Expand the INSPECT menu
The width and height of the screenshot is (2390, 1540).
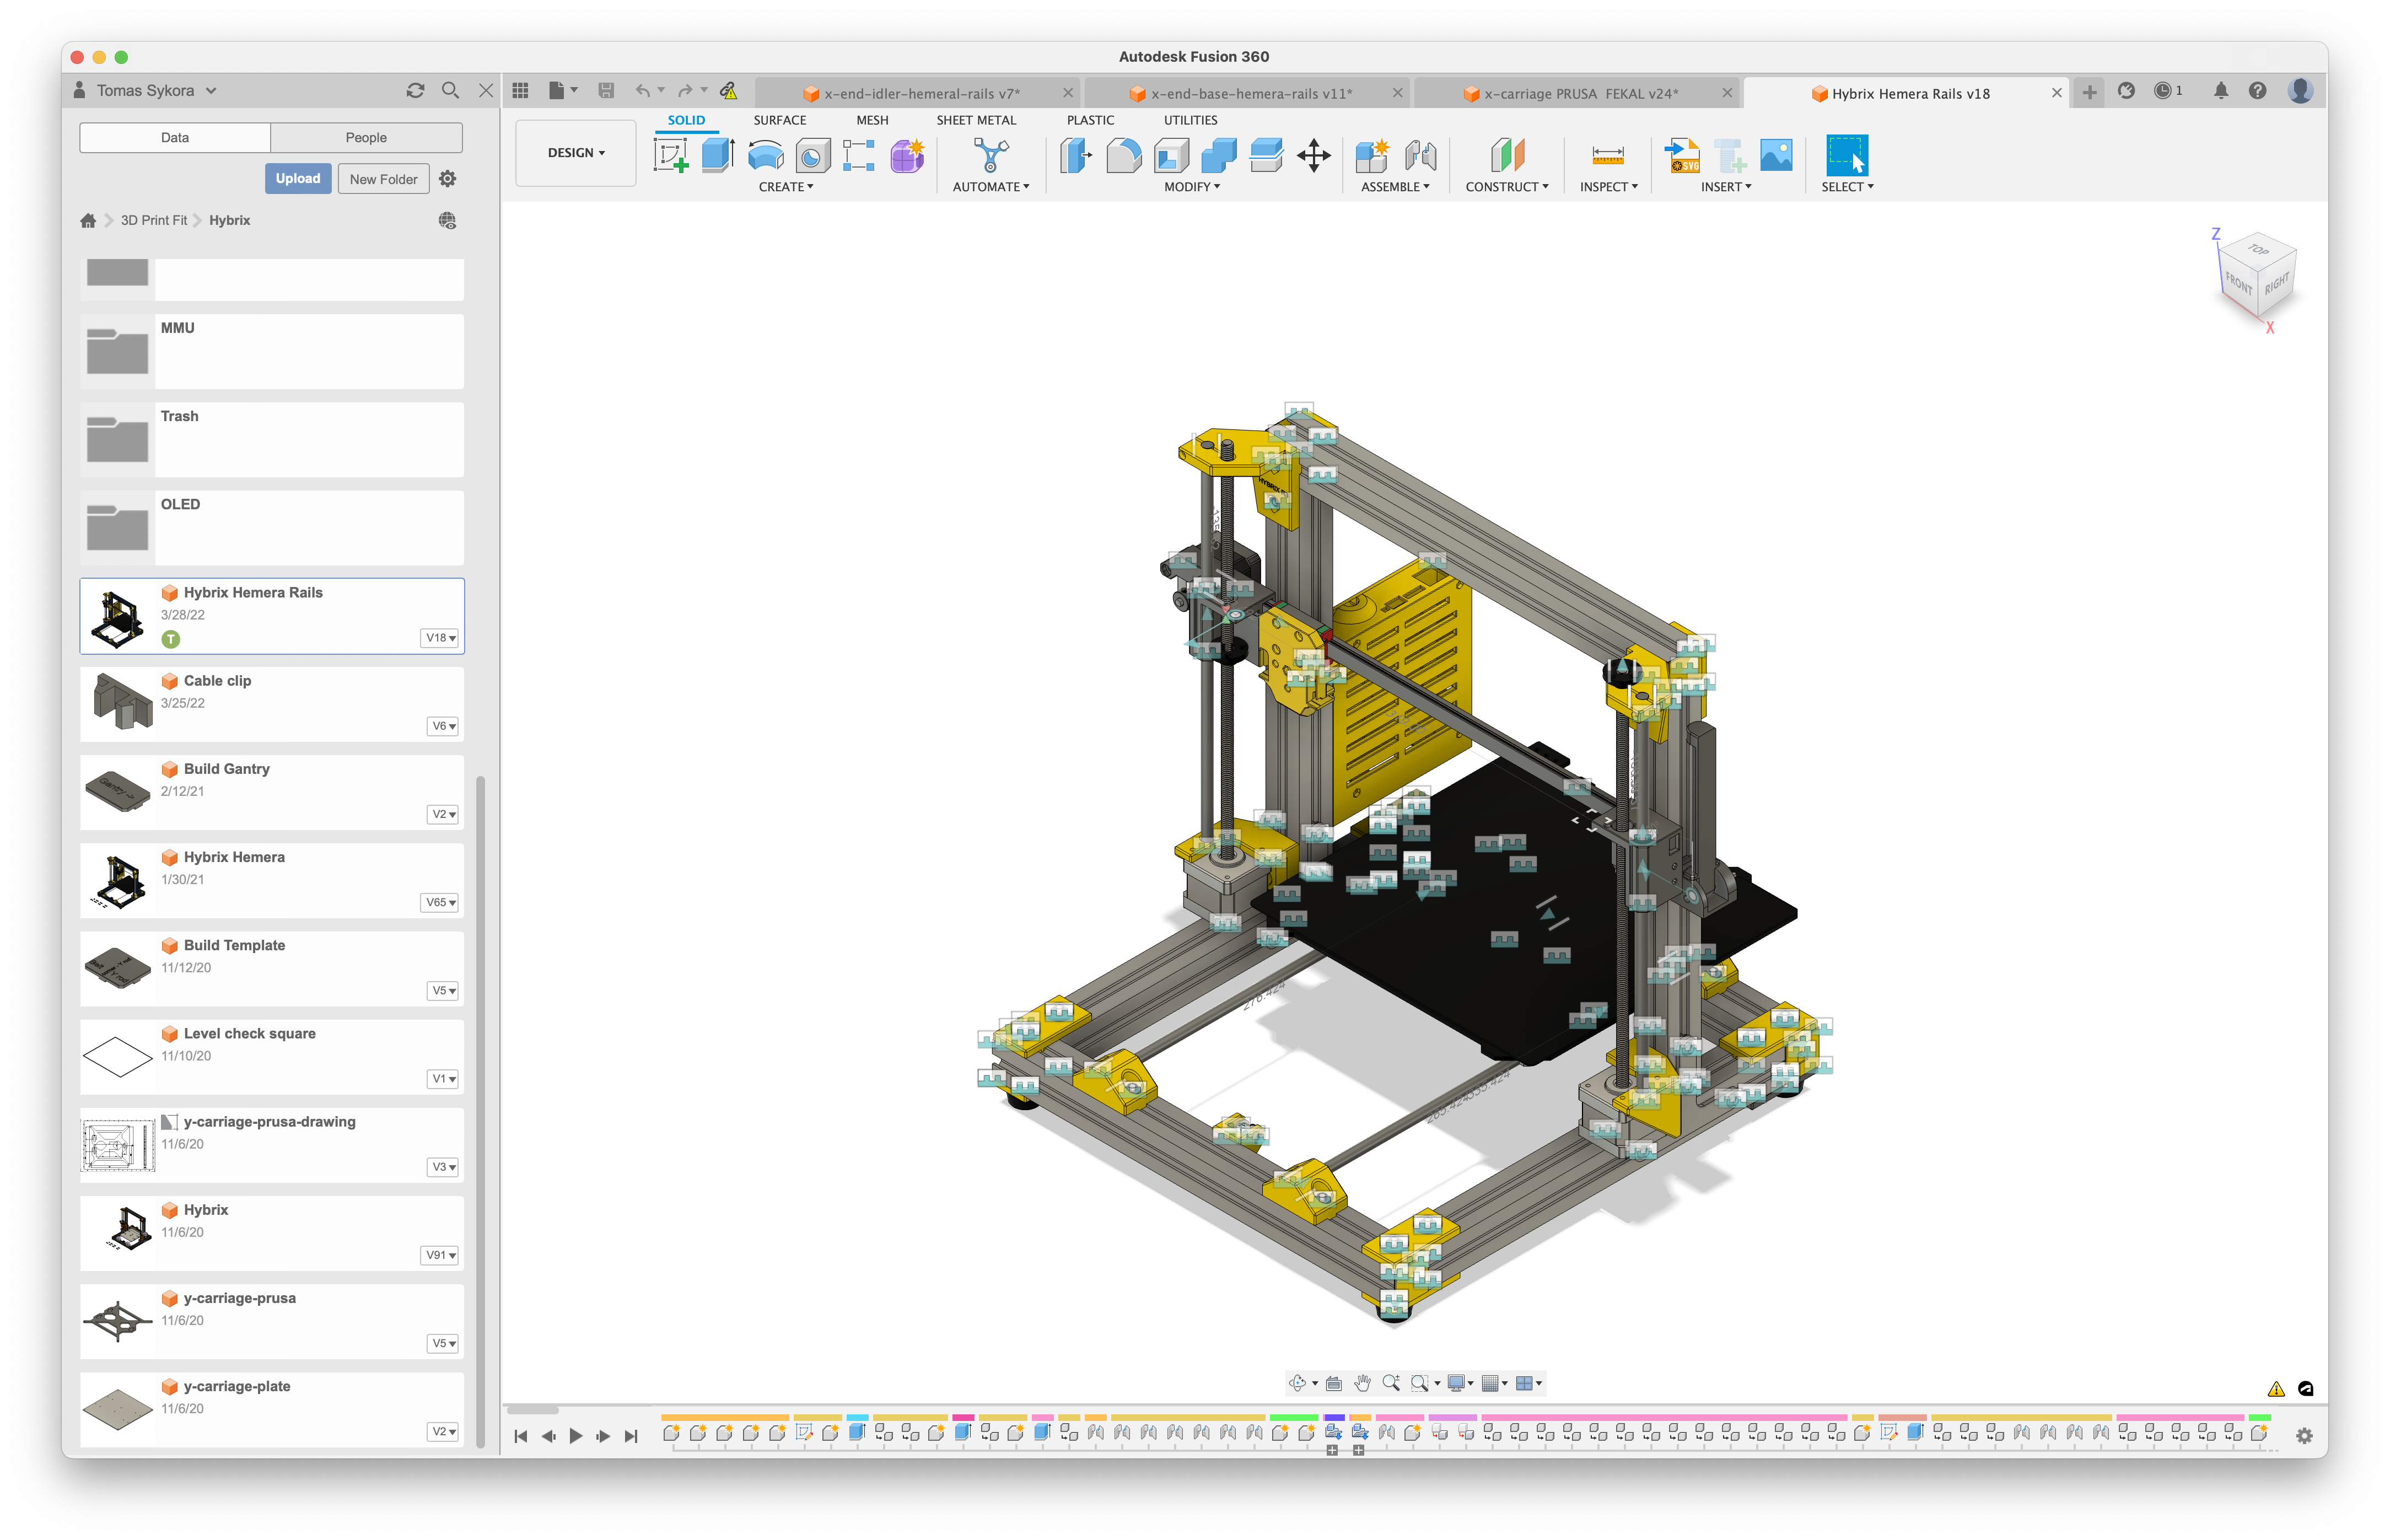point(1609,187)
